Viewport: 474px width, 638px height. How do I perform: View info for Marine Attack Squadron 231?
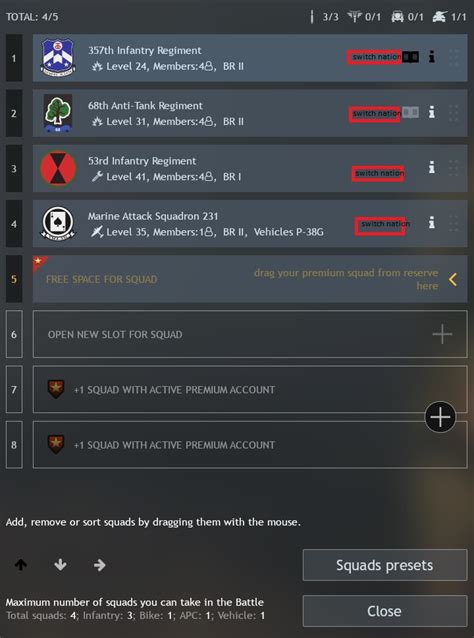(432, 222)
